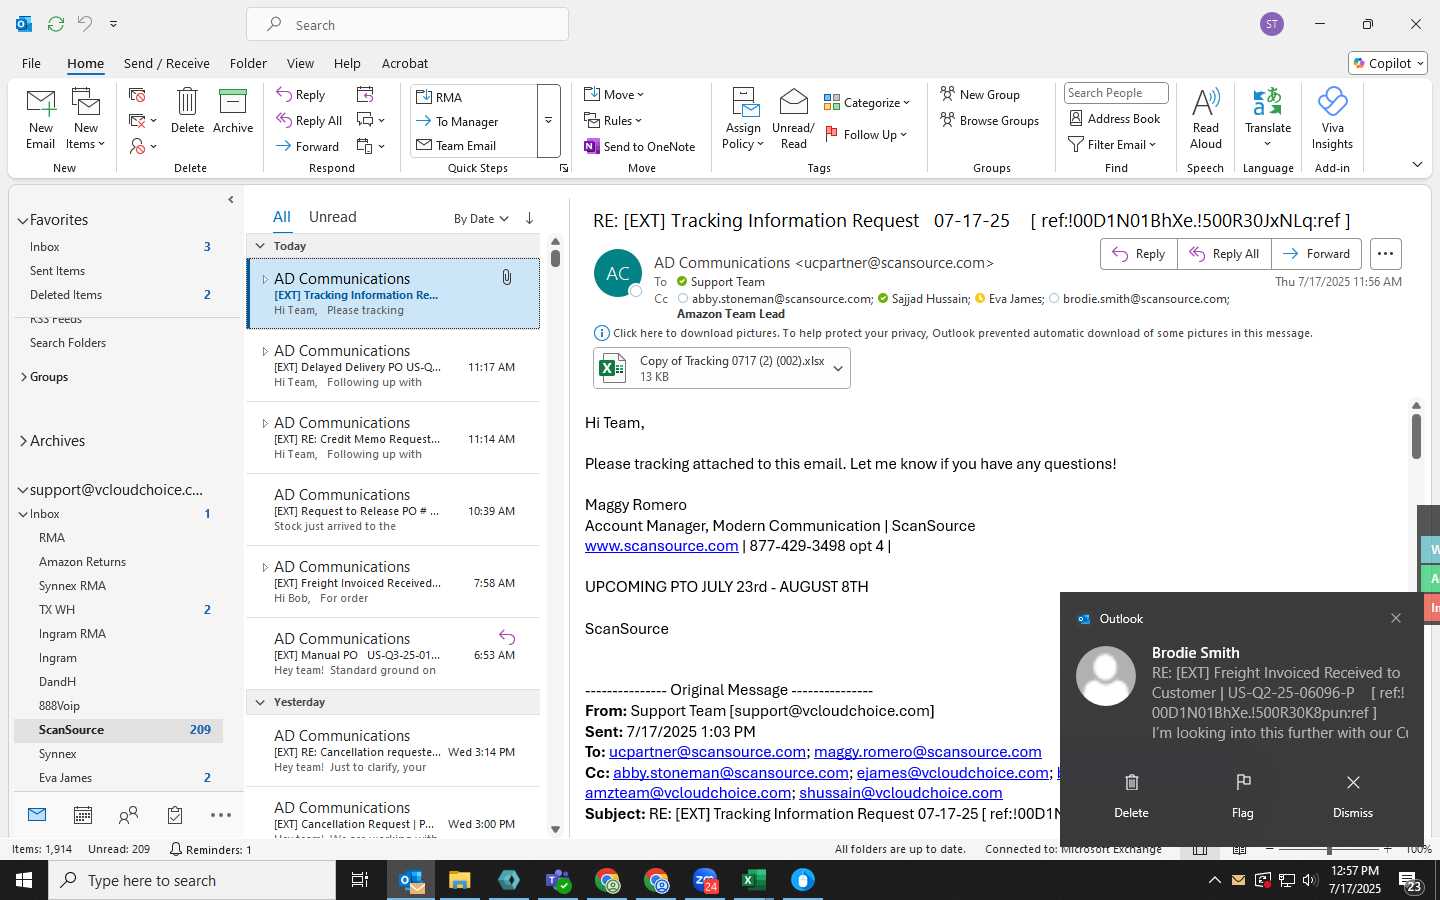1440x900 pixels.
Task: Open the Help tab
Action: tap(347, 63)
